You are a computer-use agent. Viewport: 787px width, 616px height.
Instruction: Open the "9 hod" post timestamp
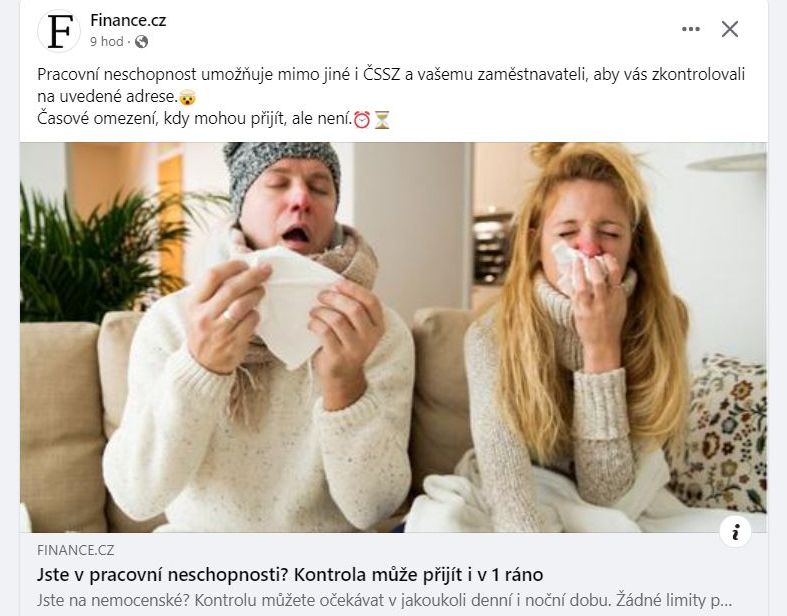tap(106, 42)
